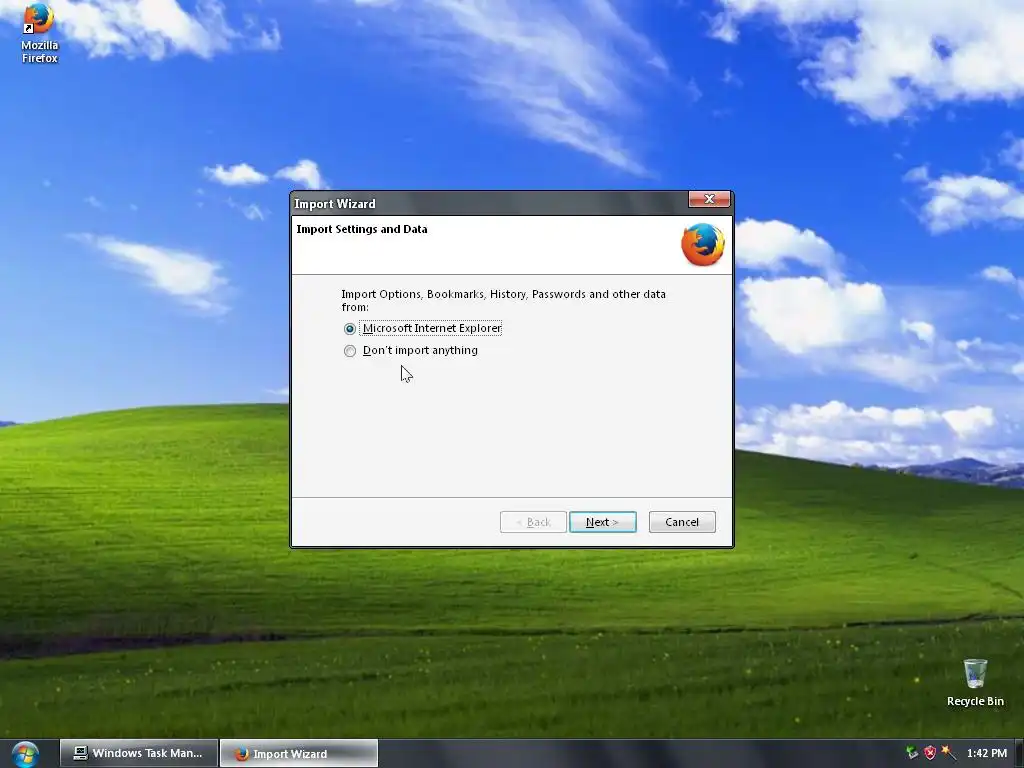This screenshot has height=768, width=1024.
Task: Click the green network tray icon
Action: tap(912, 753)
